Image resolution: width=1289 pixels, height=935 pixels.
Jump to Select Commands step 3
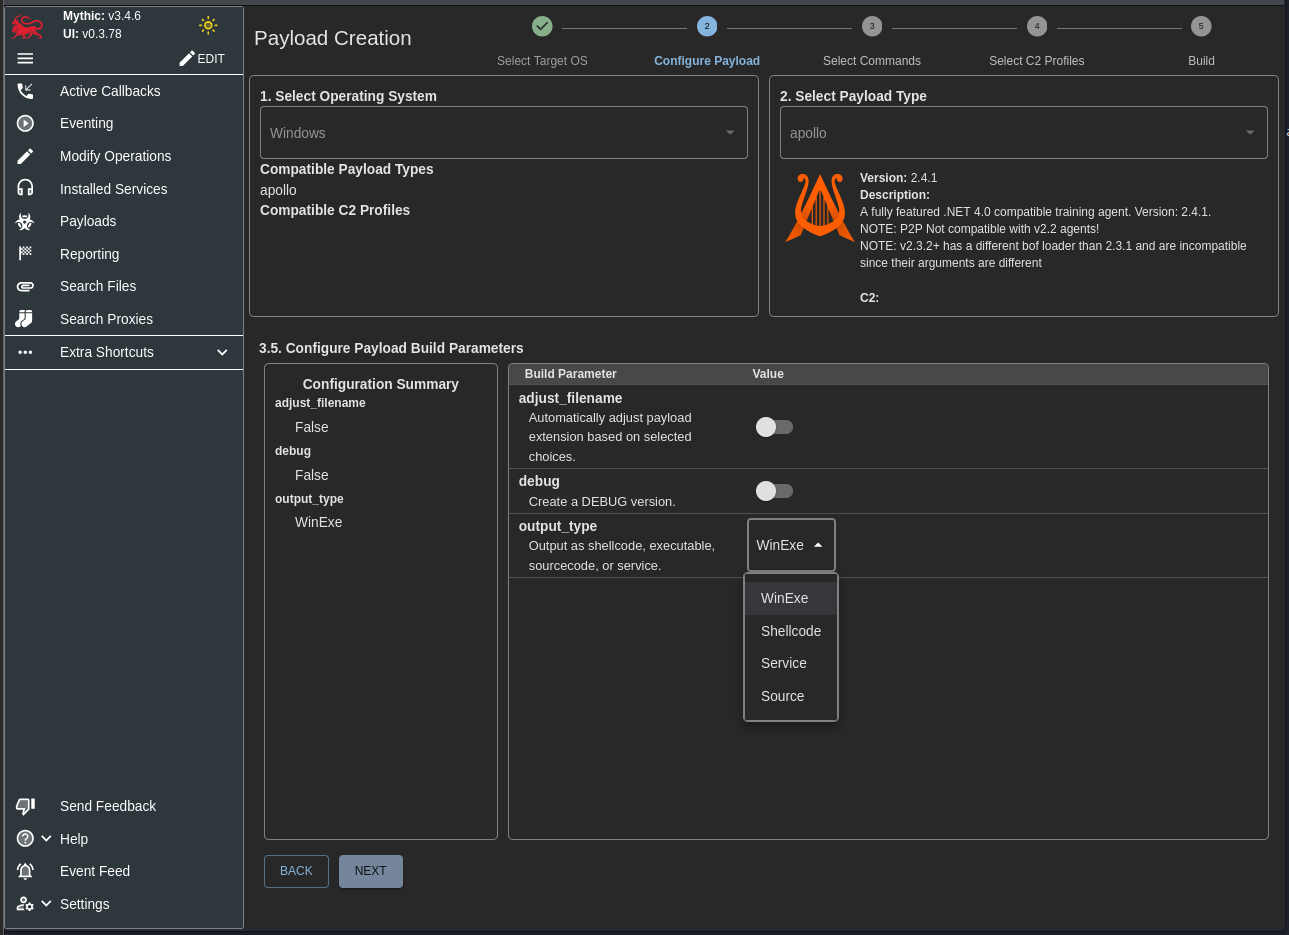tap(871, 26)
